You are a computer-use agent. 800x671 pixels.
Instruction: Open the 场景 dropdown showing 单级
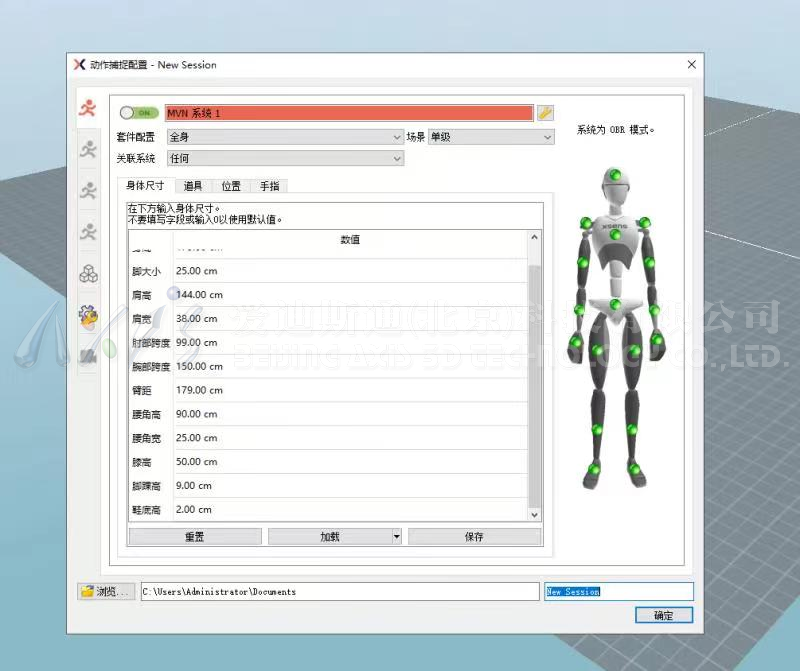[x=491, y=137]
